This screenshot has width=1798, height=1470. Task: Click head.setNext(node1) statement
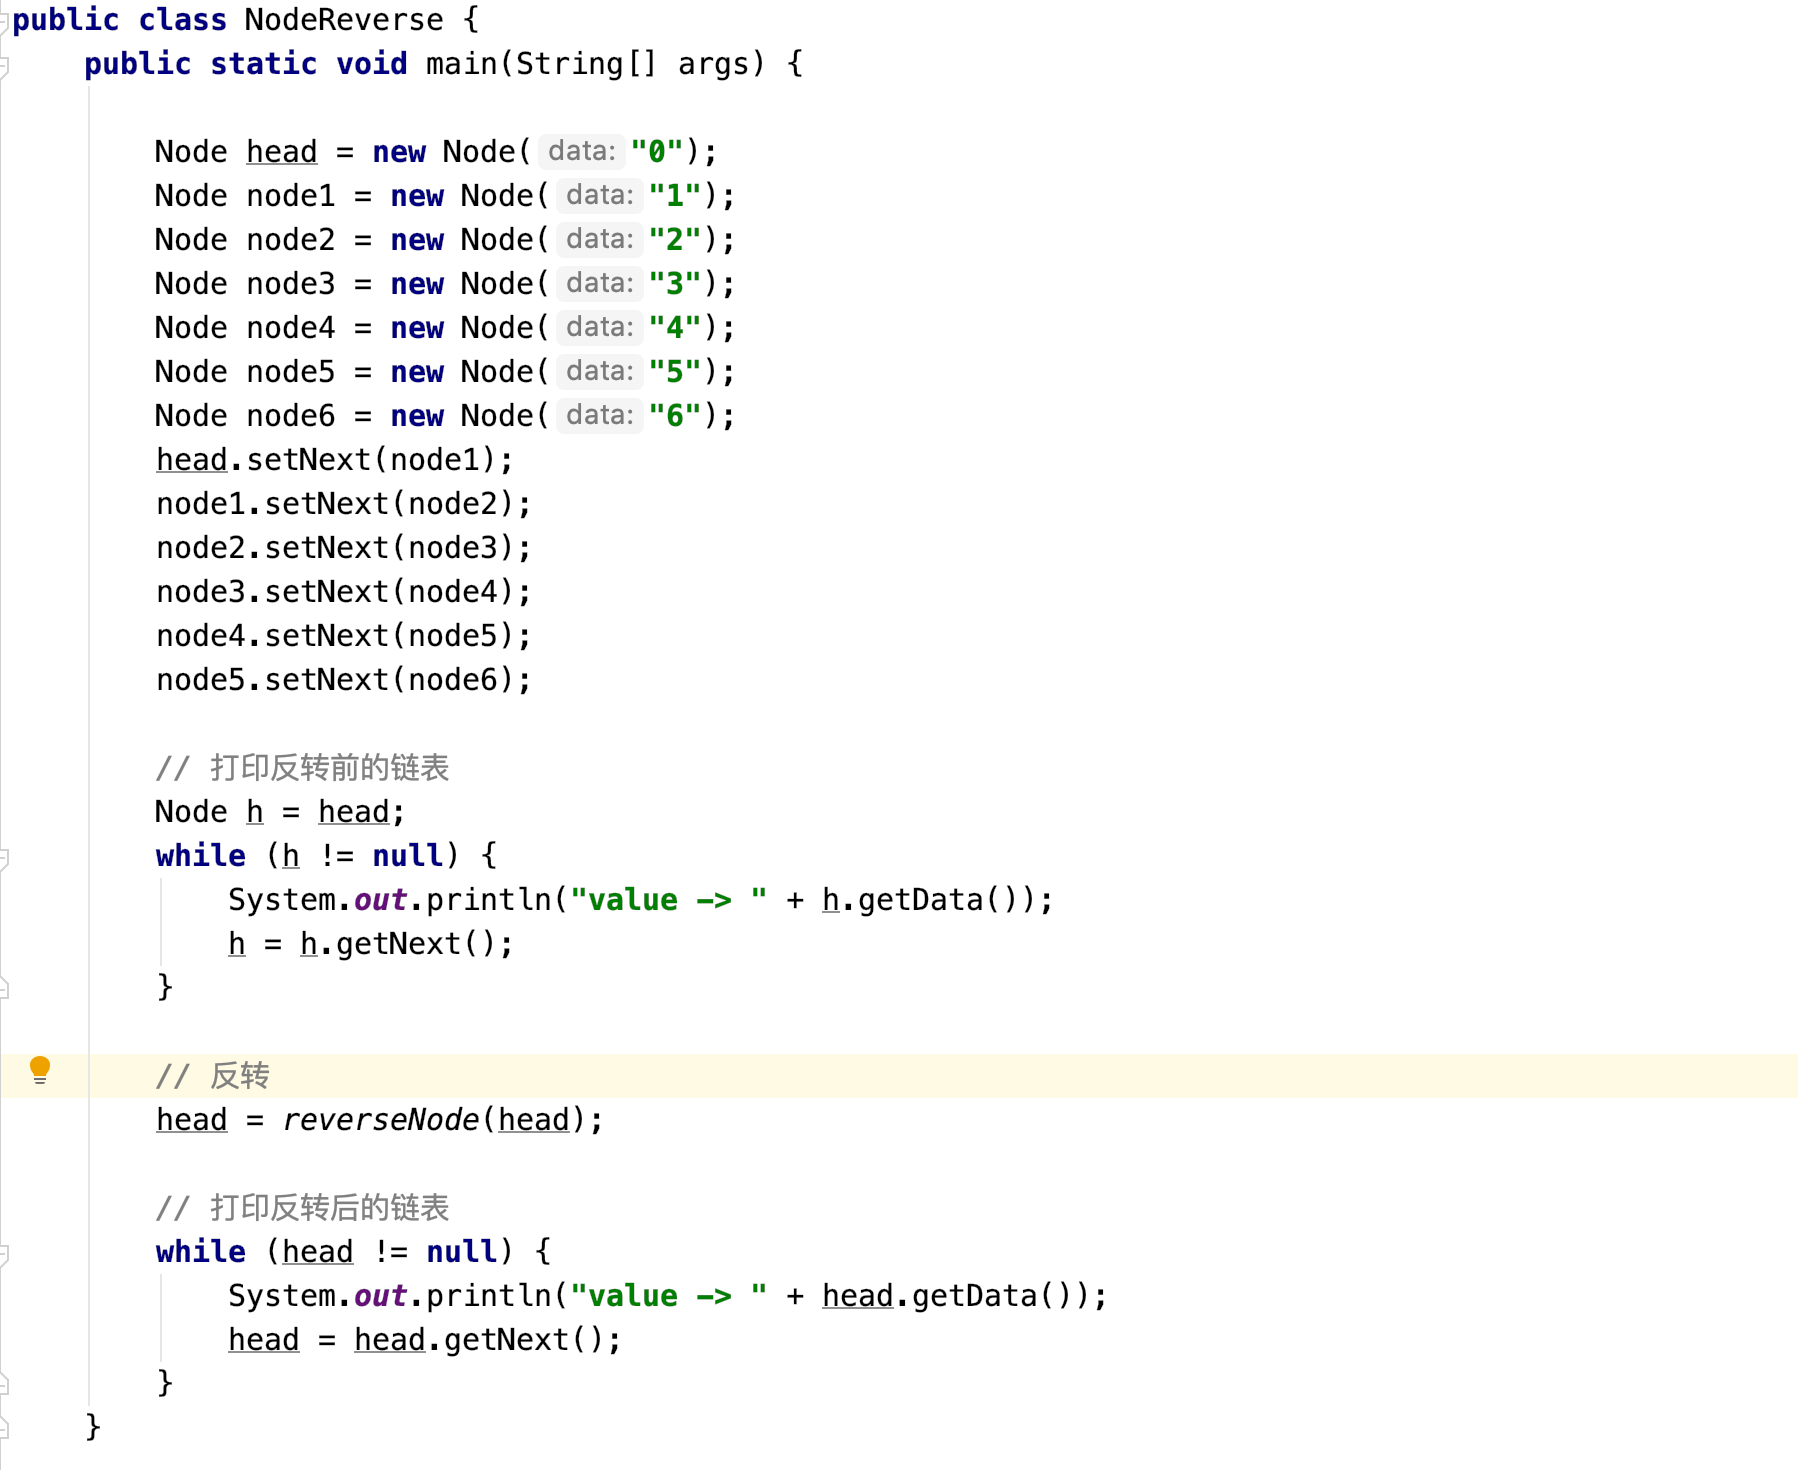pos(334,460)
